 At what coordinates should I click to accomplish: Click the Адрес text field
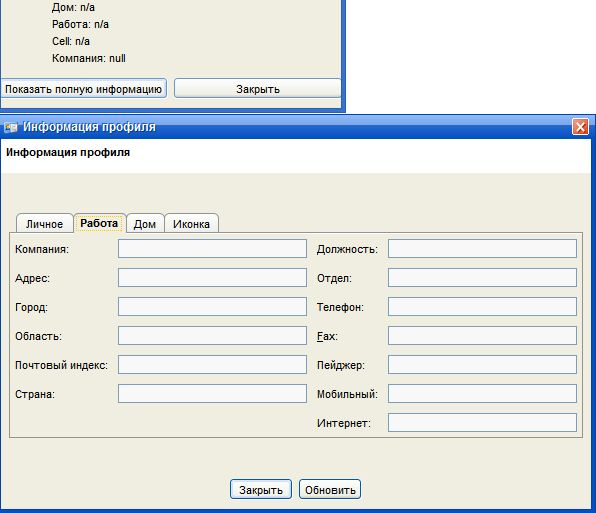coord(212,277)
